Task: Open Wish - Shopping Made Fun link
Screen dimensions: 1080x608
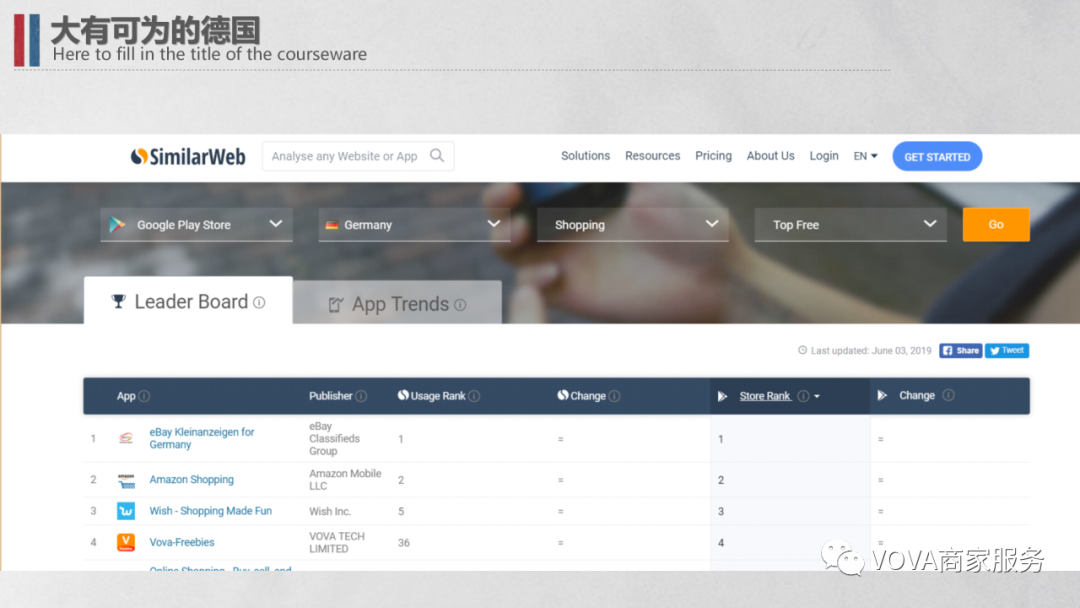Action: [211, 511]
